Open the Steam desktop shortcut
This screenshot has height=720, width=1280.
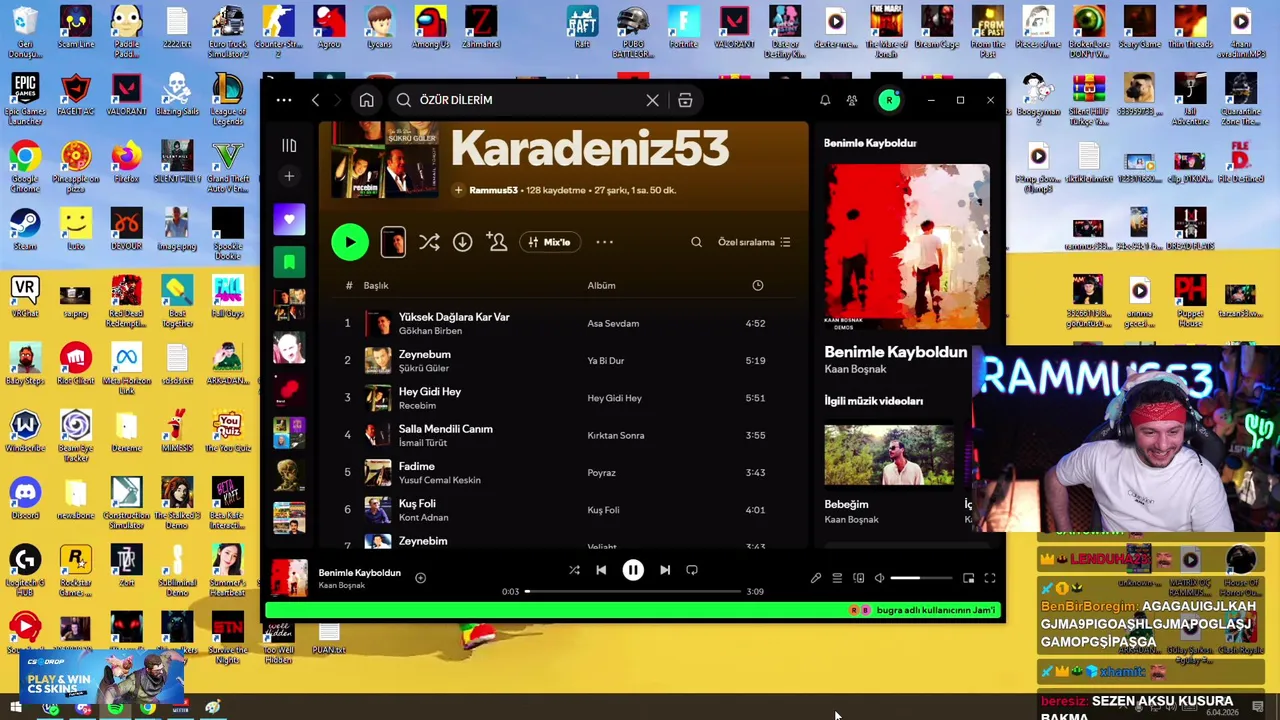25,229
